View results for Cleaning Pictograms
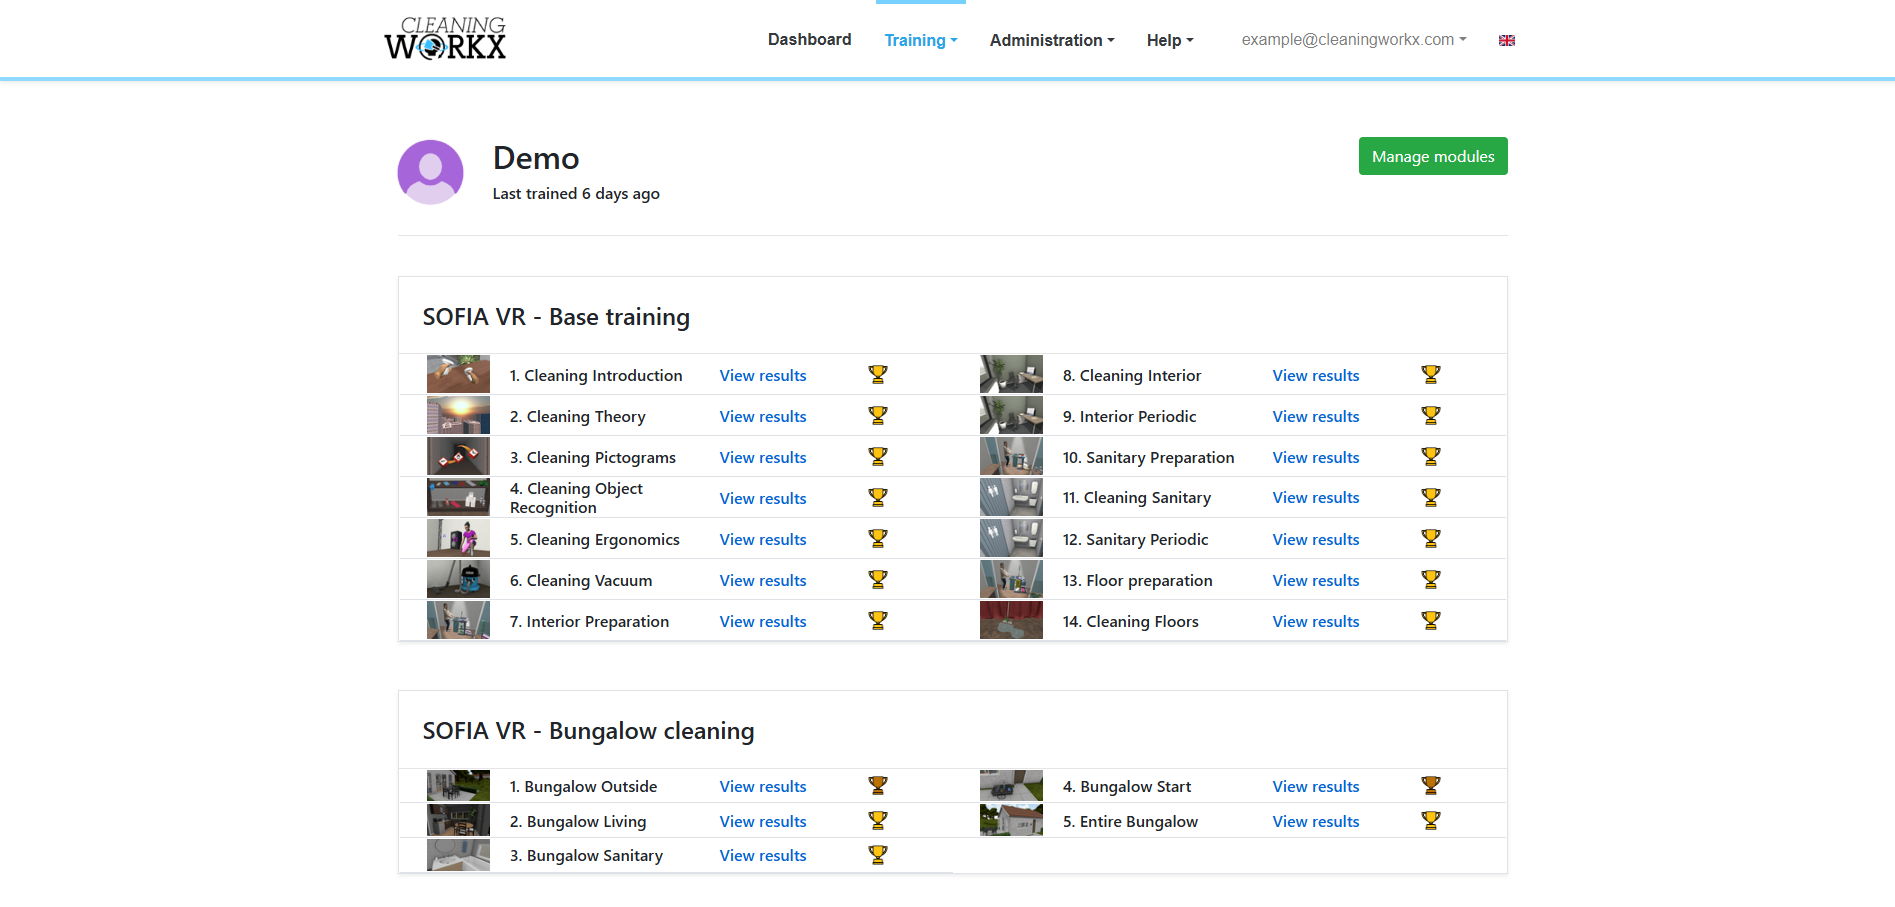 pyautogui.click(x=763, y=457)
